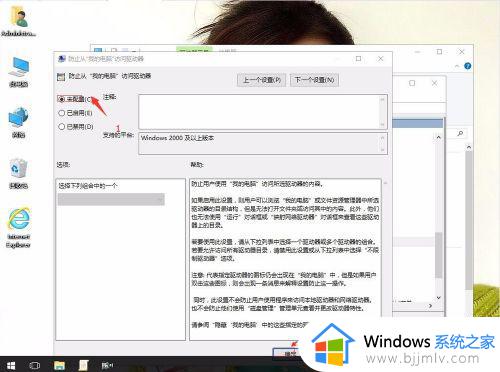Click the 选择下列组合中的一个 options label
Image resolution: width=500 pixels, height=372 pixels.
click(88, 186)
